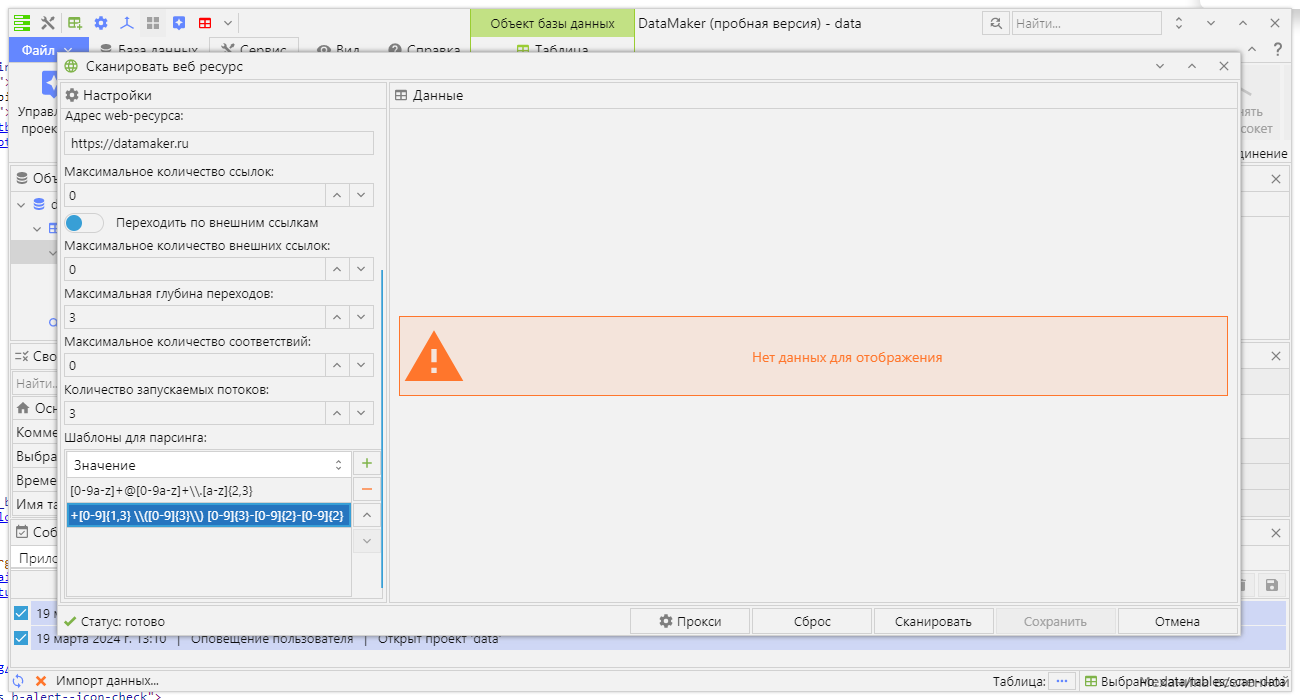The image size is (1300, 700).
Task: Toggle the first 19 марта event checkbox
Action: [x=21, y=613]
